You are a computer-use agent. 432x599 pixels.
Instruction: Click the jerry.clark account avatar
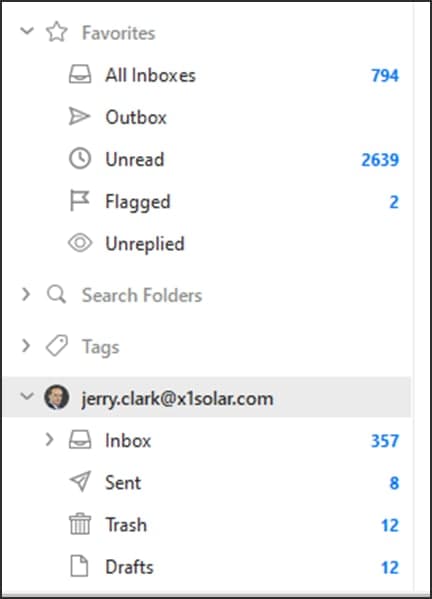(57, 397)
